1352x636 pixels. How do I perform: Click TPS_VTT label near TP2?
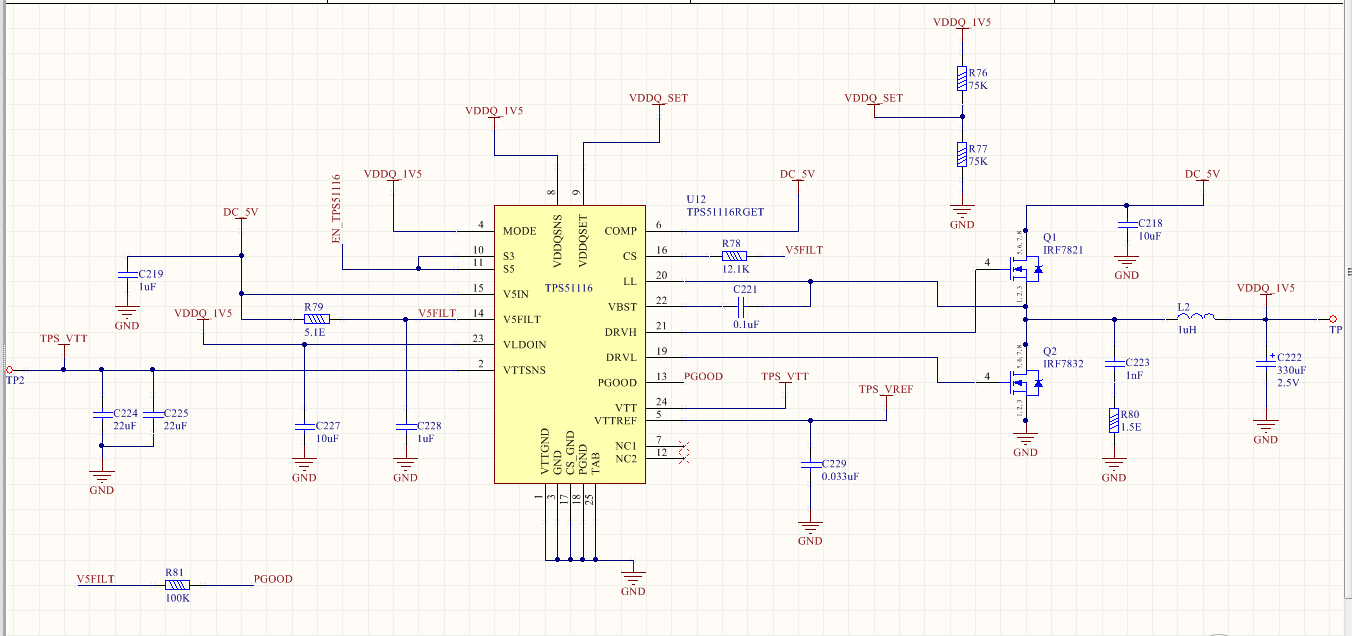[63, 339]
